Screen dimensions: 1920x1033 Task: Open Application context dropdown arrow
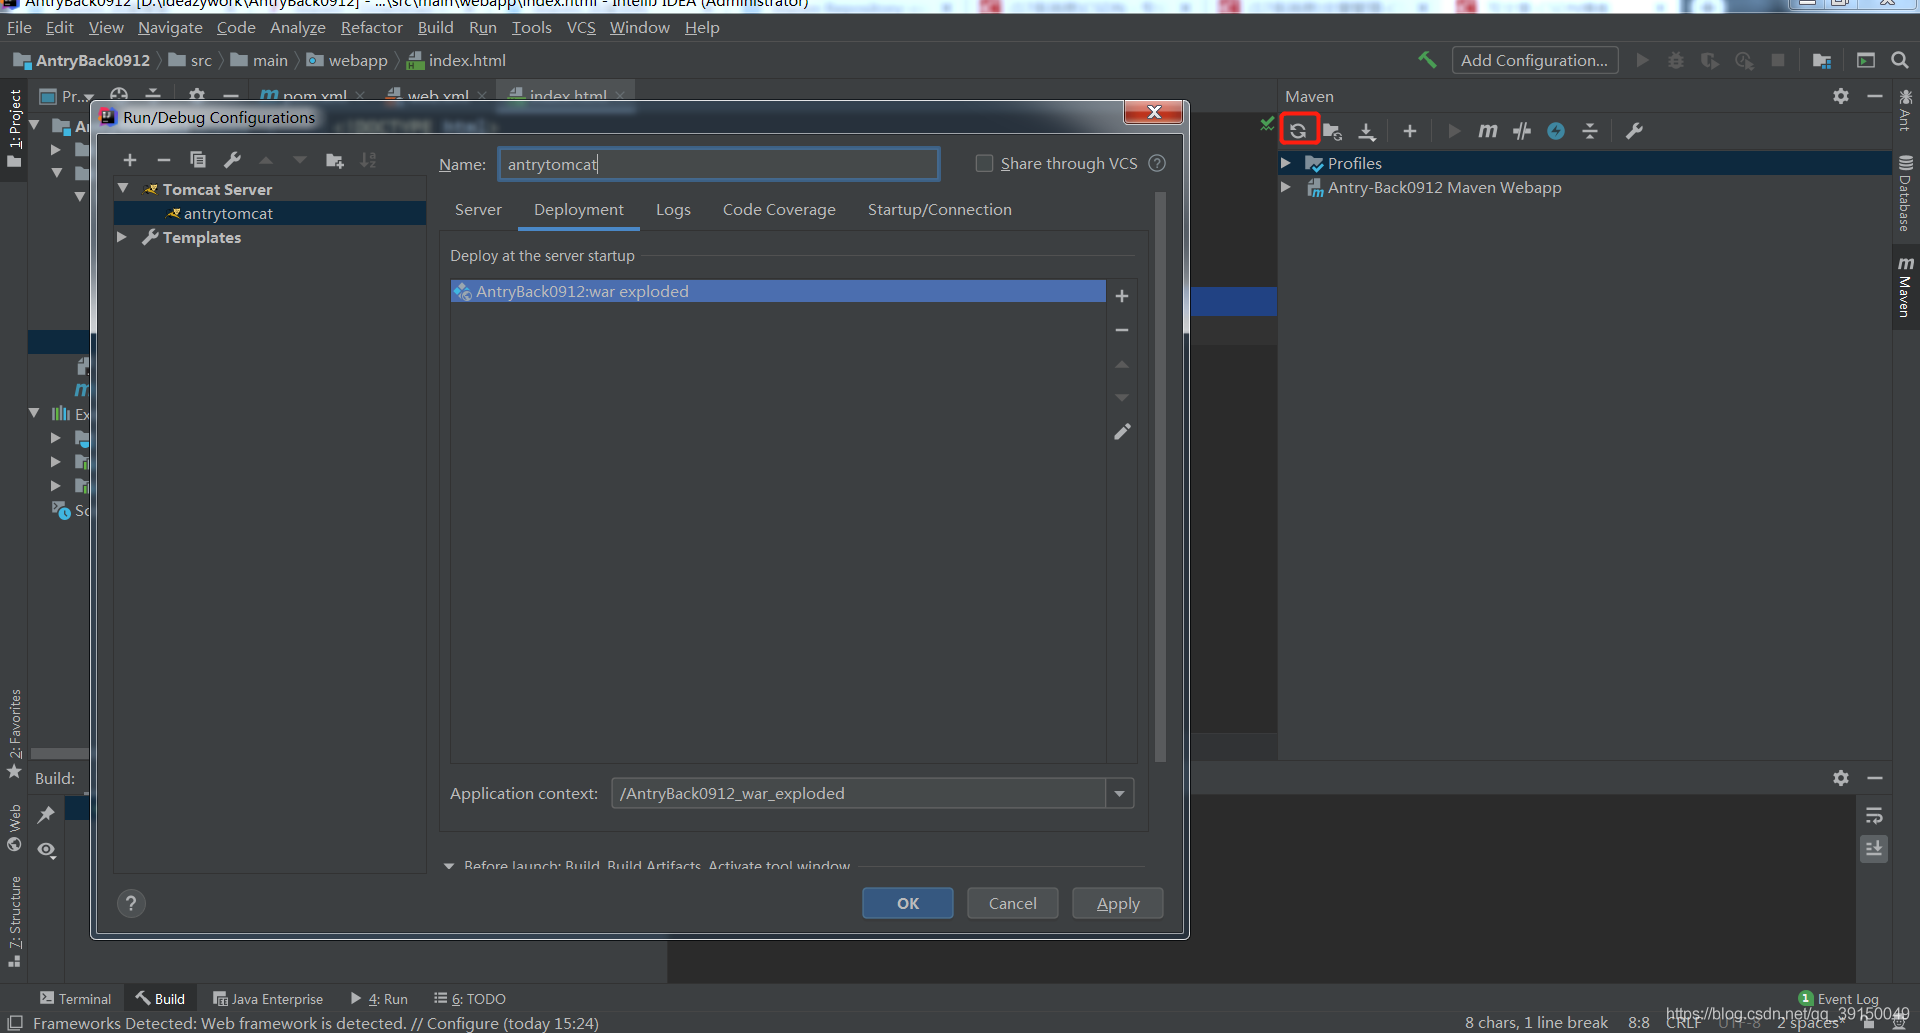1120,794
